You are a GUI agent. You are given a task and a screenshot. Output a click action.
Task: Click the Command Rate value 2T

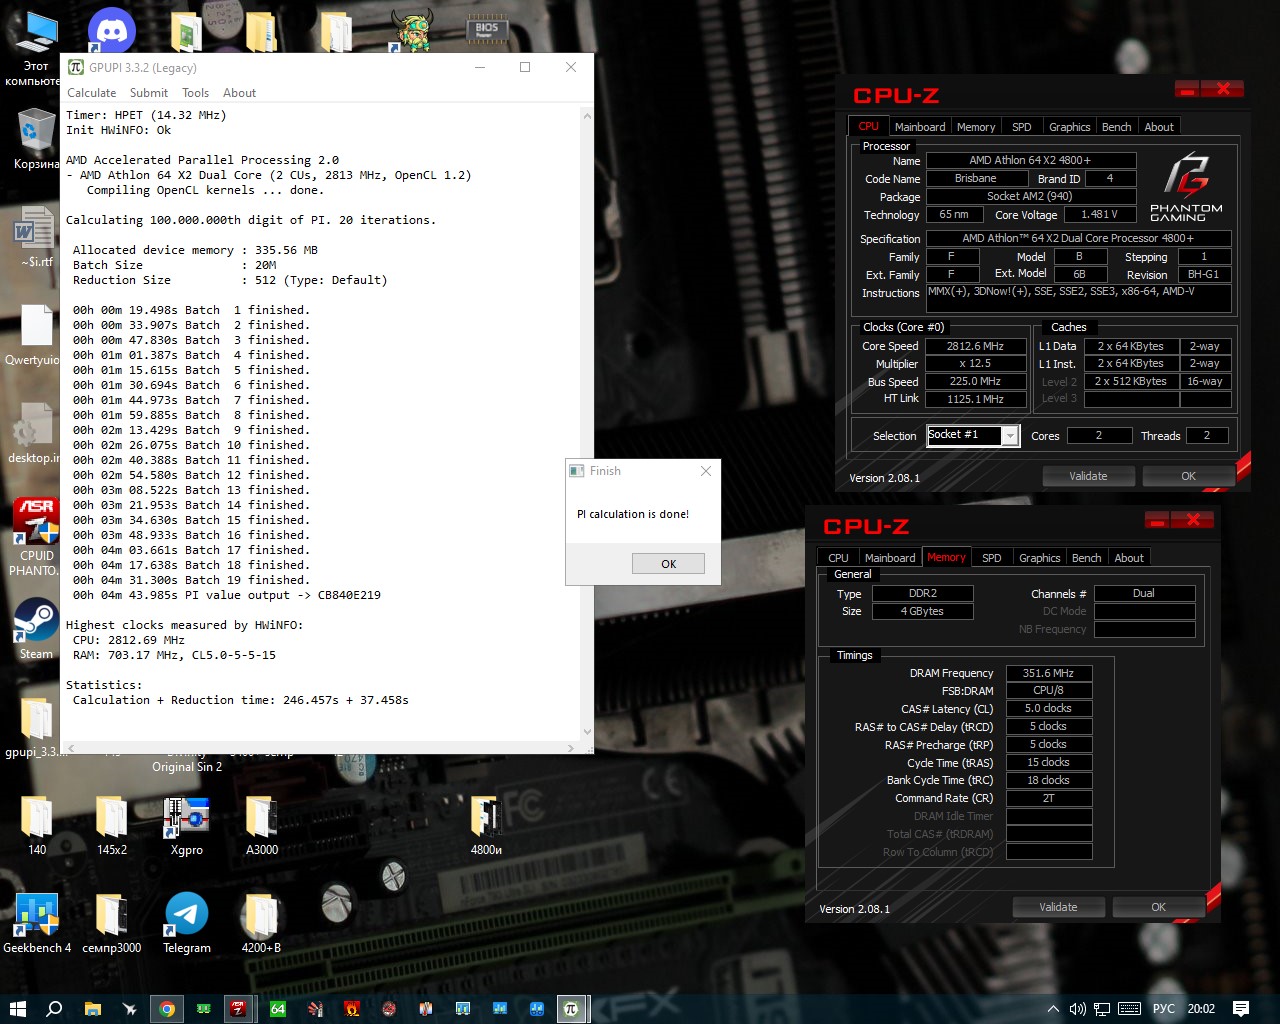1049,798
